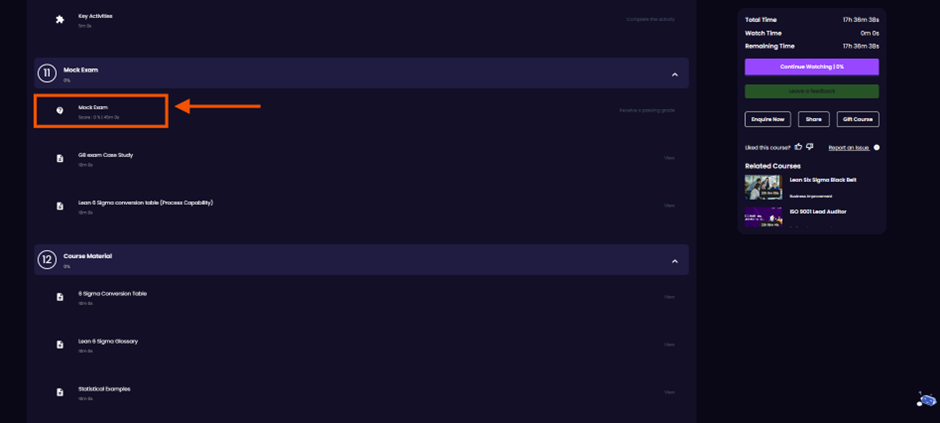Click the Continue Watching button
Viewport: 940px width, 423px height.
[812, 67]
